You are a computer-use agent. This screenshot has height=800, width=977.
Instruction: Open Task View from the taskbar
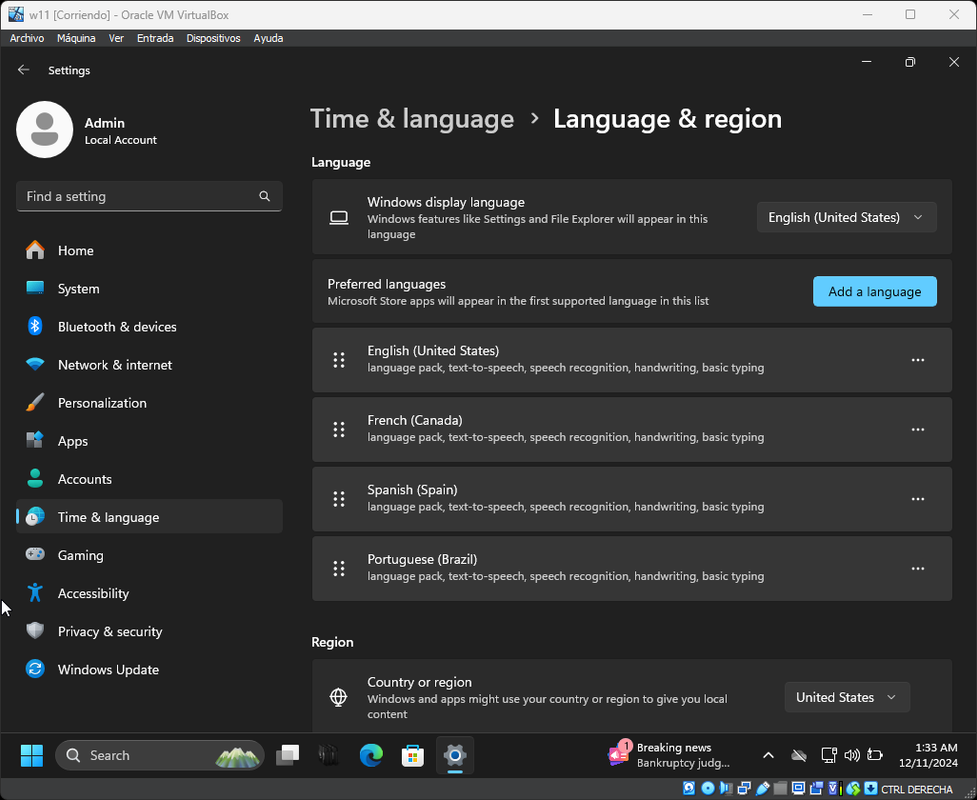287,755
